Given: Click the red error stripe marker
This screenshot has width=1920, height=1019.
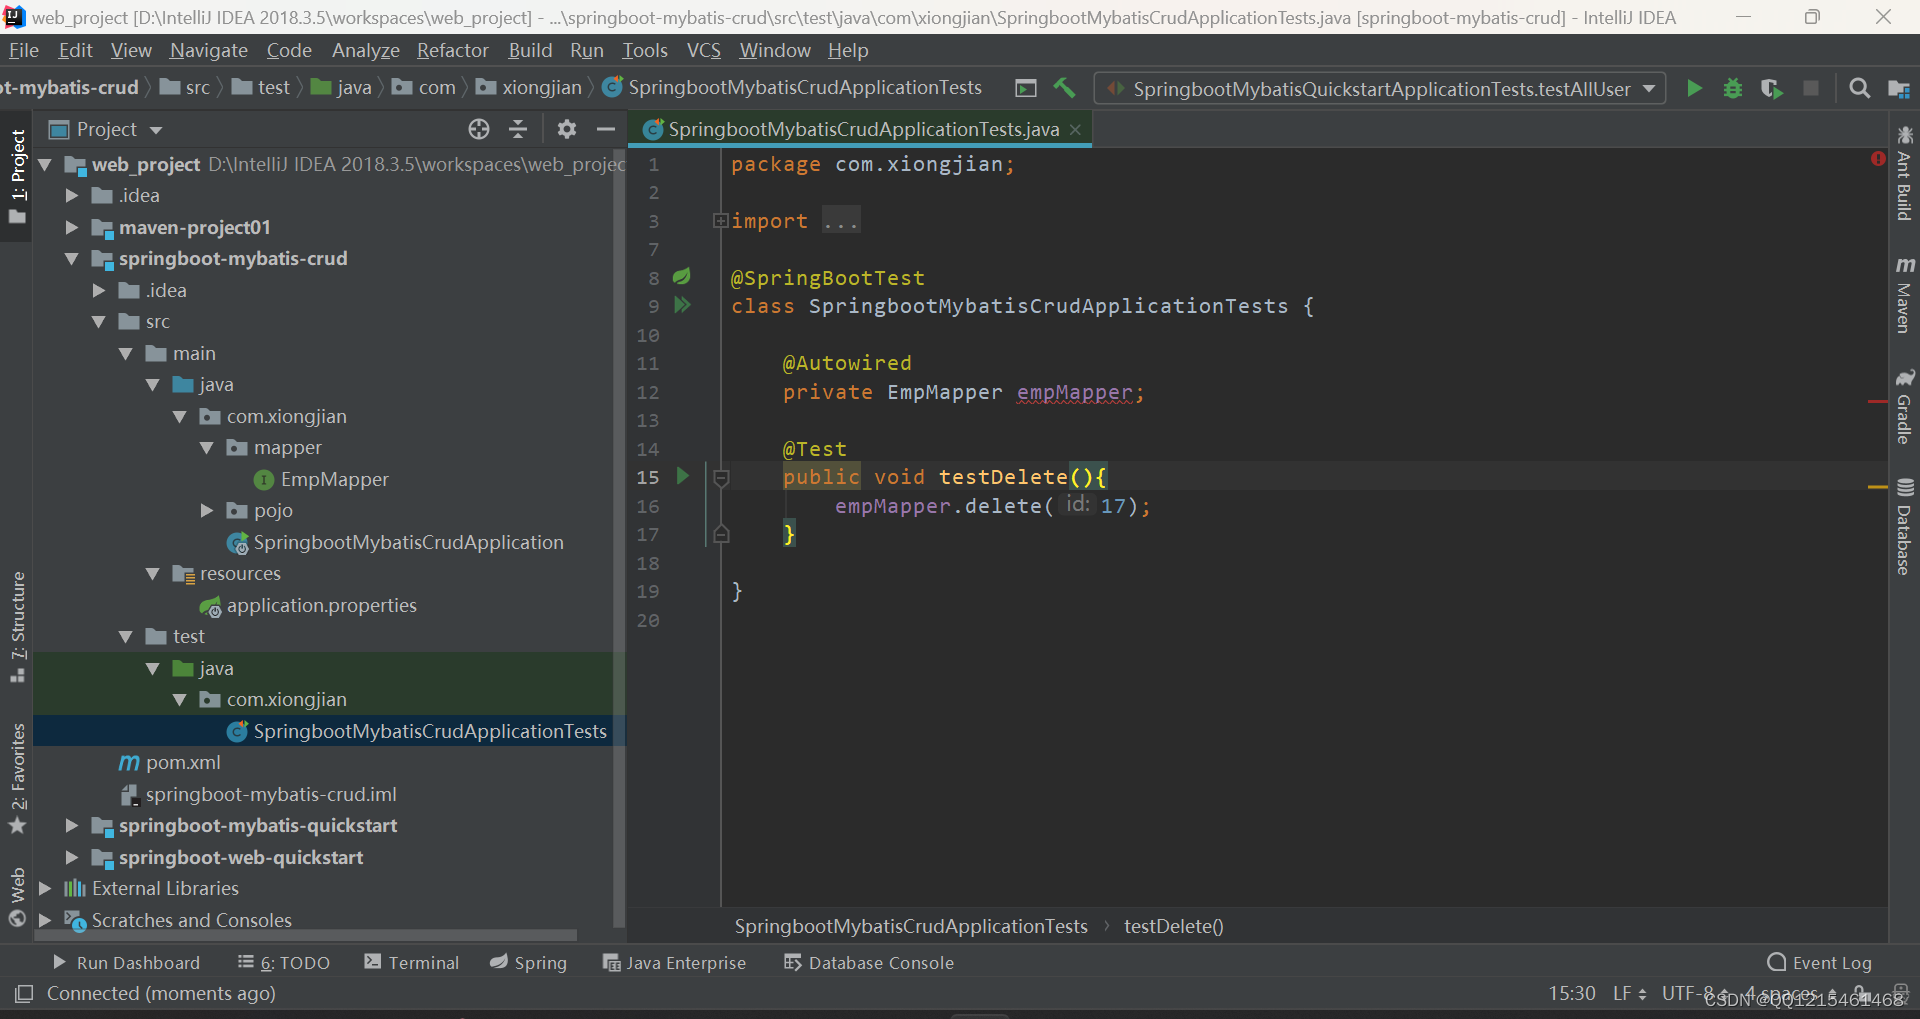Looking at the screenshot, I should click(x=1877, y=401).
